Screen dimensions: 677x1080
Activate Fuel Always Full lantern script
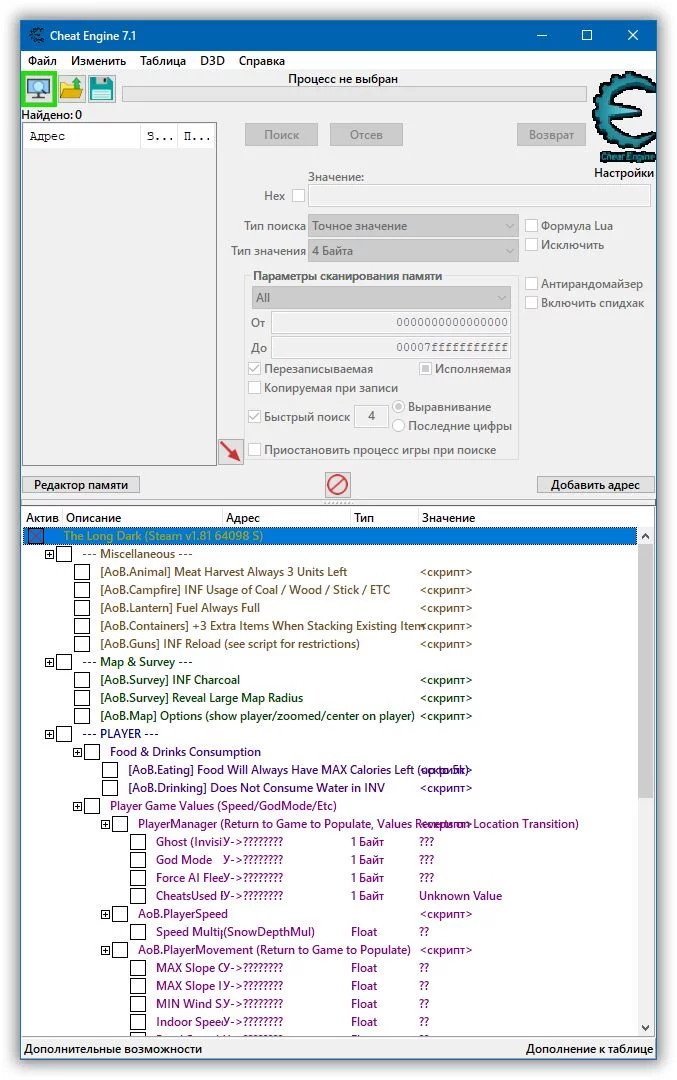coord(82,608)
